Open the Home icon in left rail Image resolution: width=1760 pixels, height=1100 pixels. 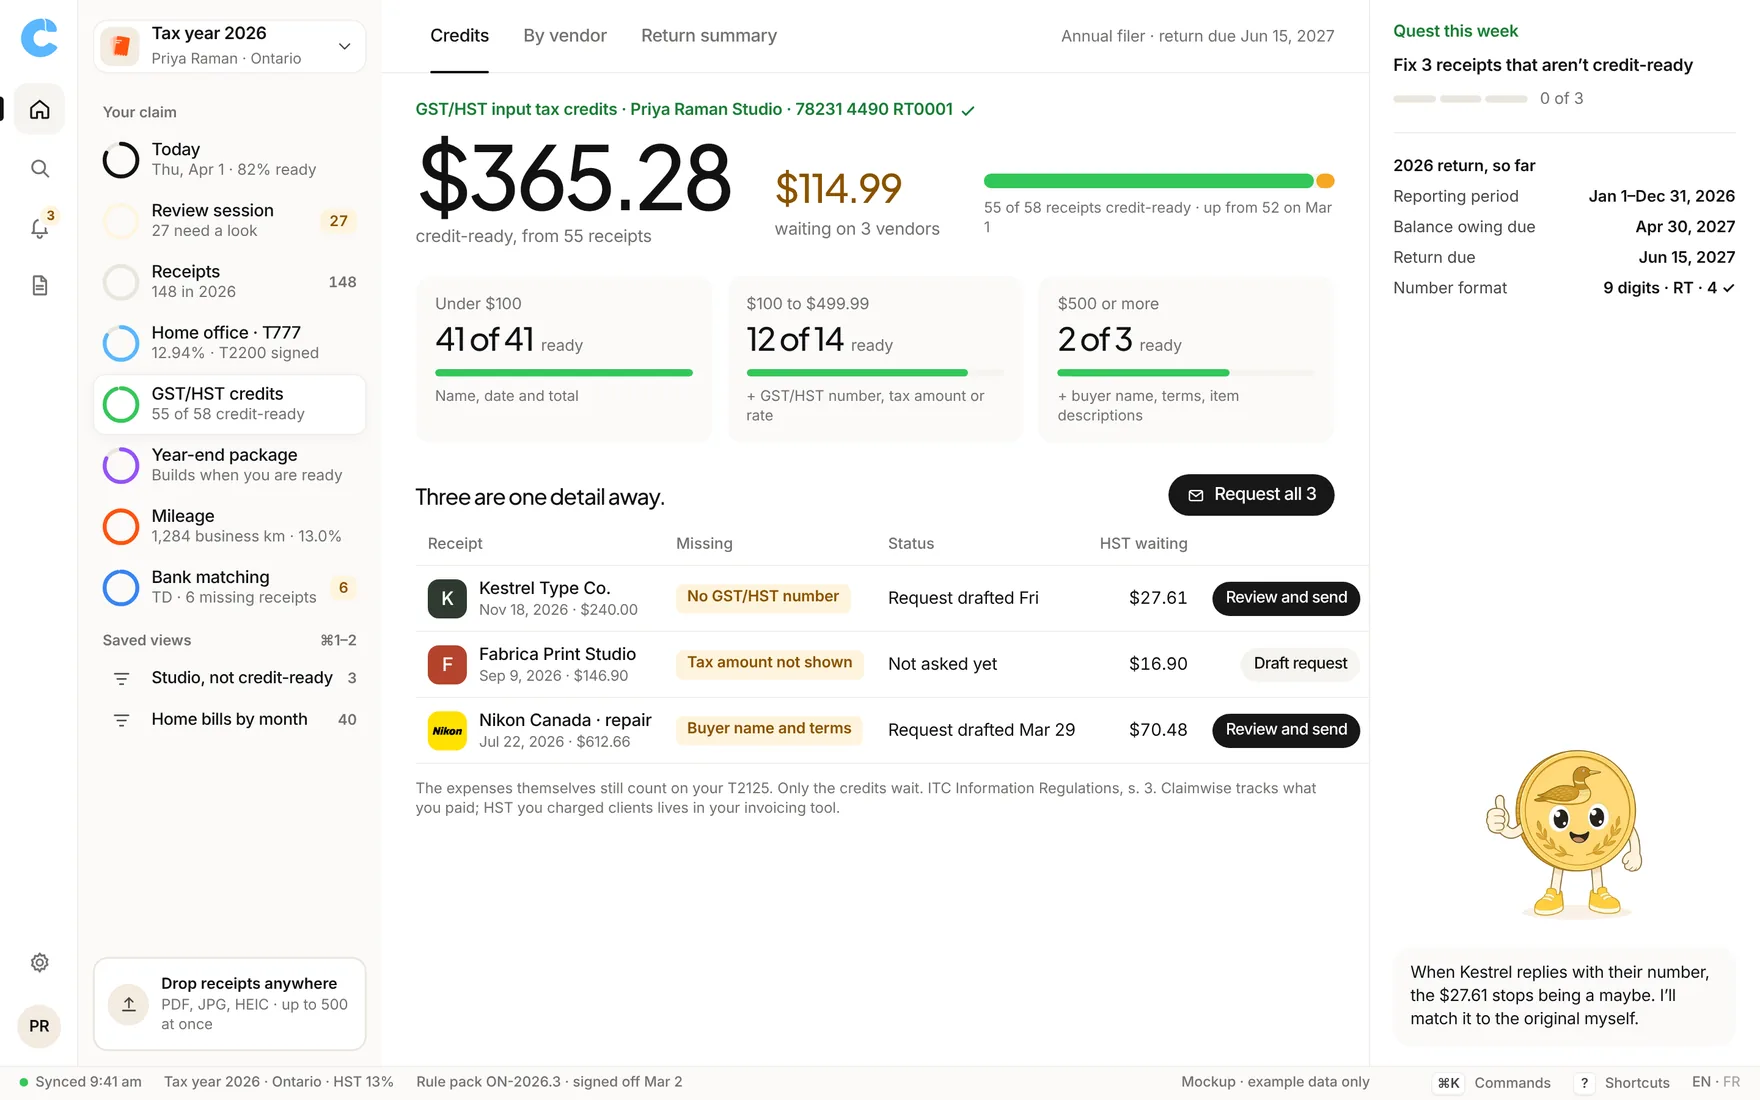[x=39, y=109]
